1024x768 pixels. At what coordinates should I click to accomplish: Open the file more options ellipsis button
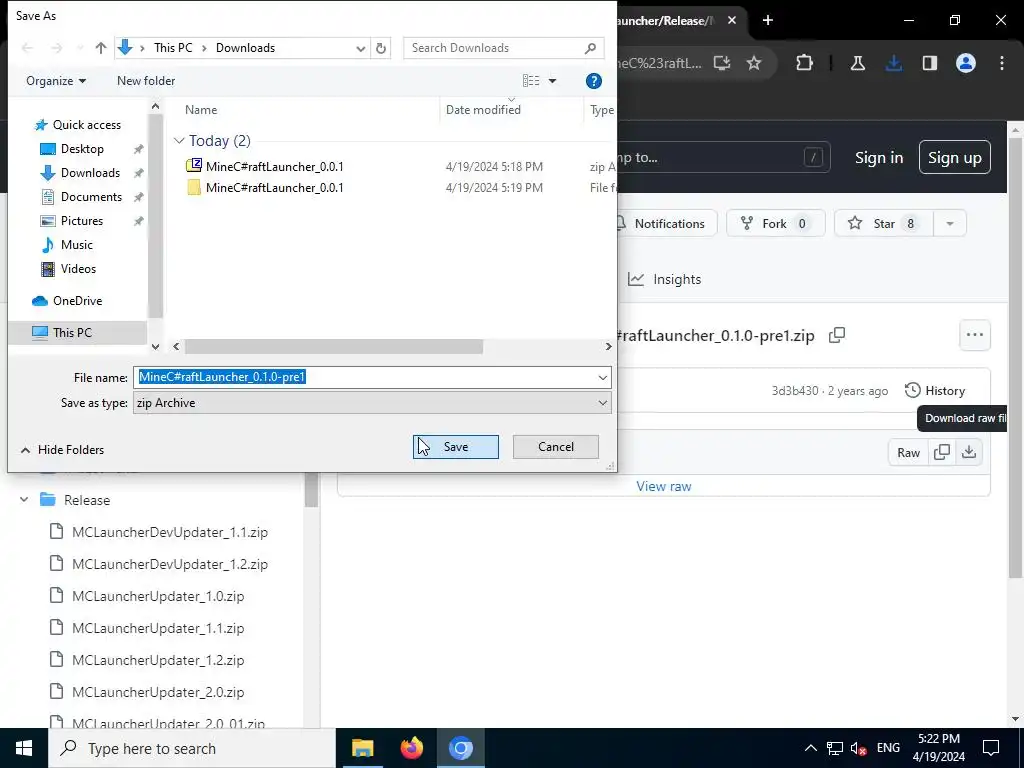coord(974,335)
